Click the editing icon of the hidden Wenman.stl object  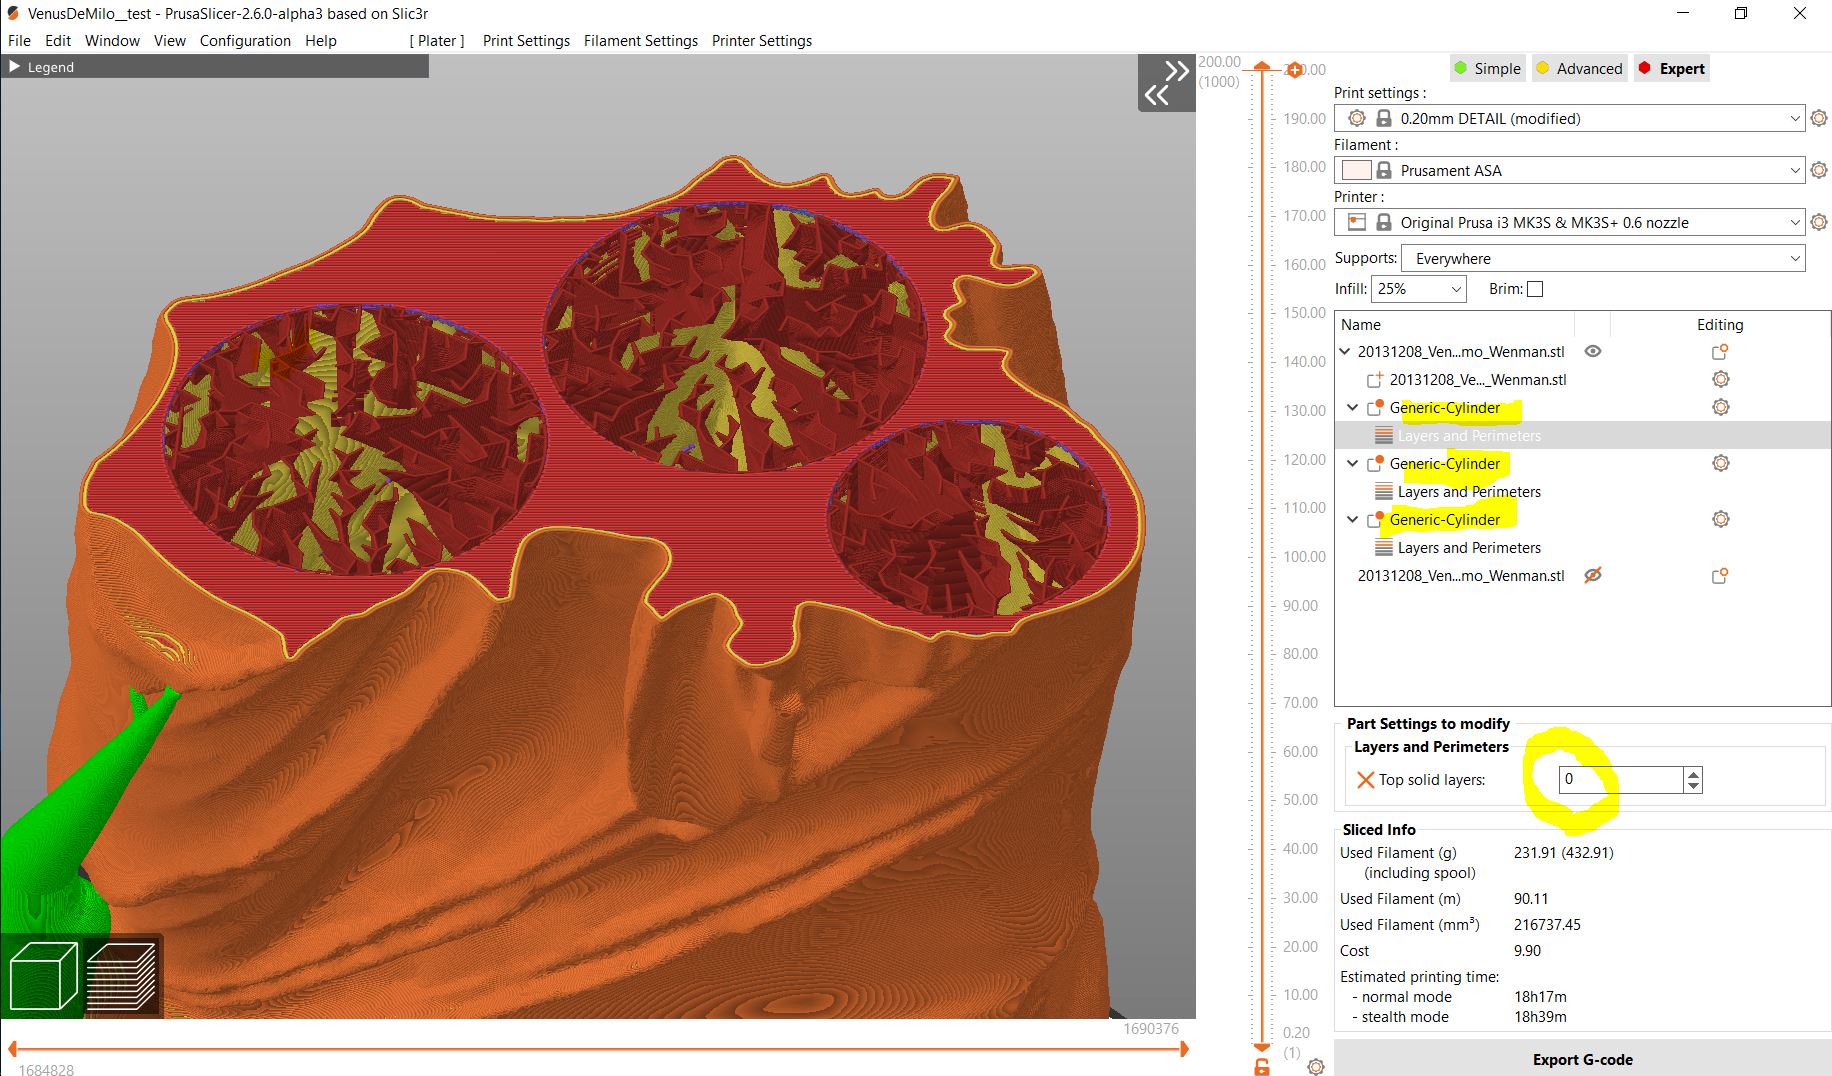1720,576
